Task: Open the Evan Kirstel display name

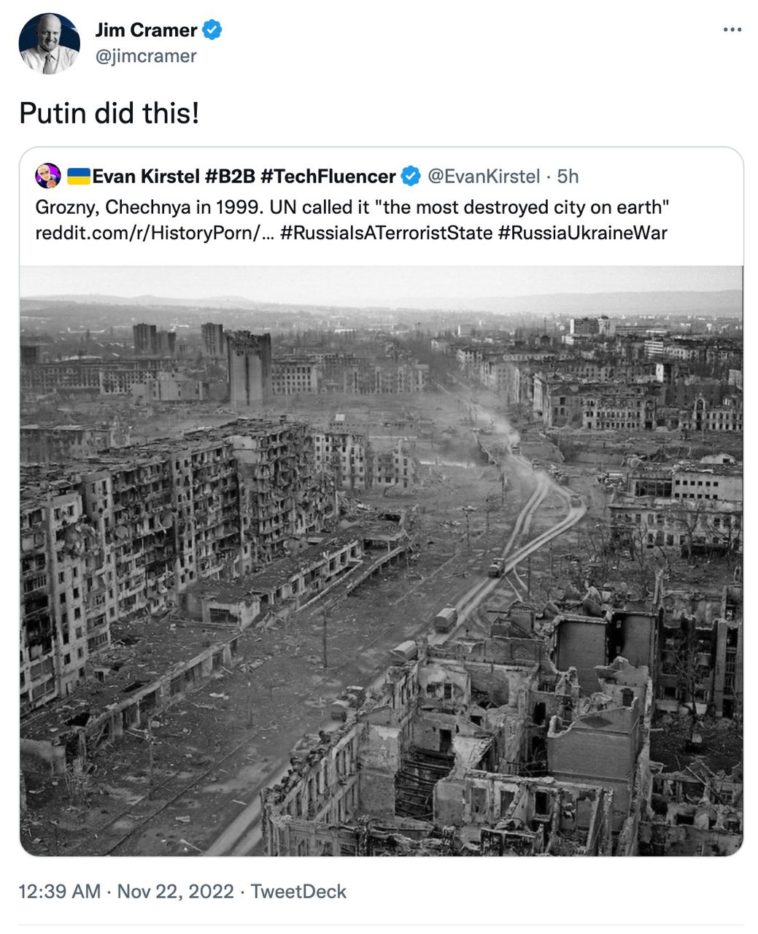Action: click(x=146, y=177)
